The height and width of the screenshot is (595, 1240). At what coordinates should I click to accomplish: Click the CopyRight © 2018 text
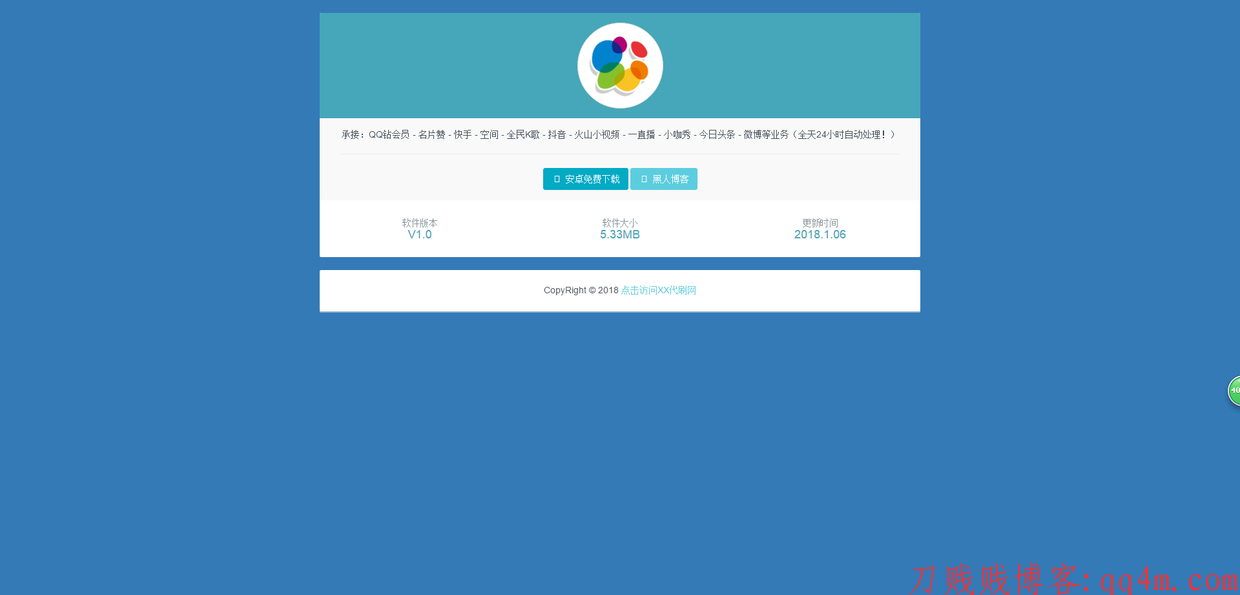click(581, 291)
